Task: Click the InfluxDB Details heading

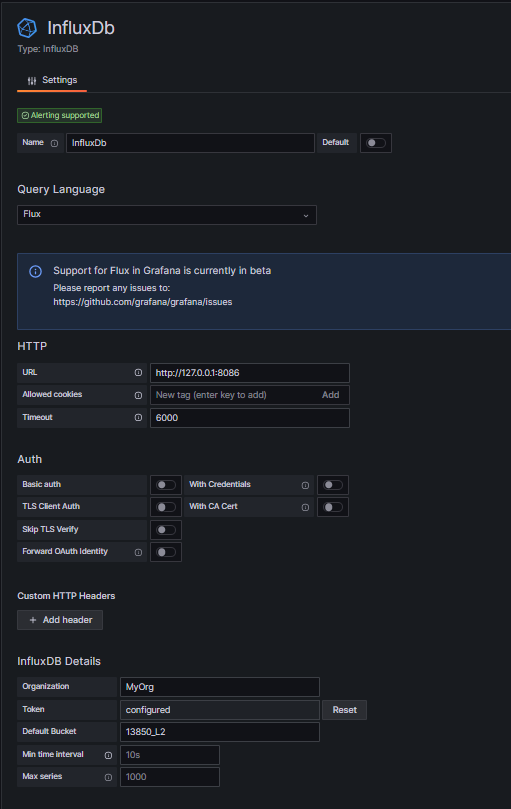Action: 59,661
